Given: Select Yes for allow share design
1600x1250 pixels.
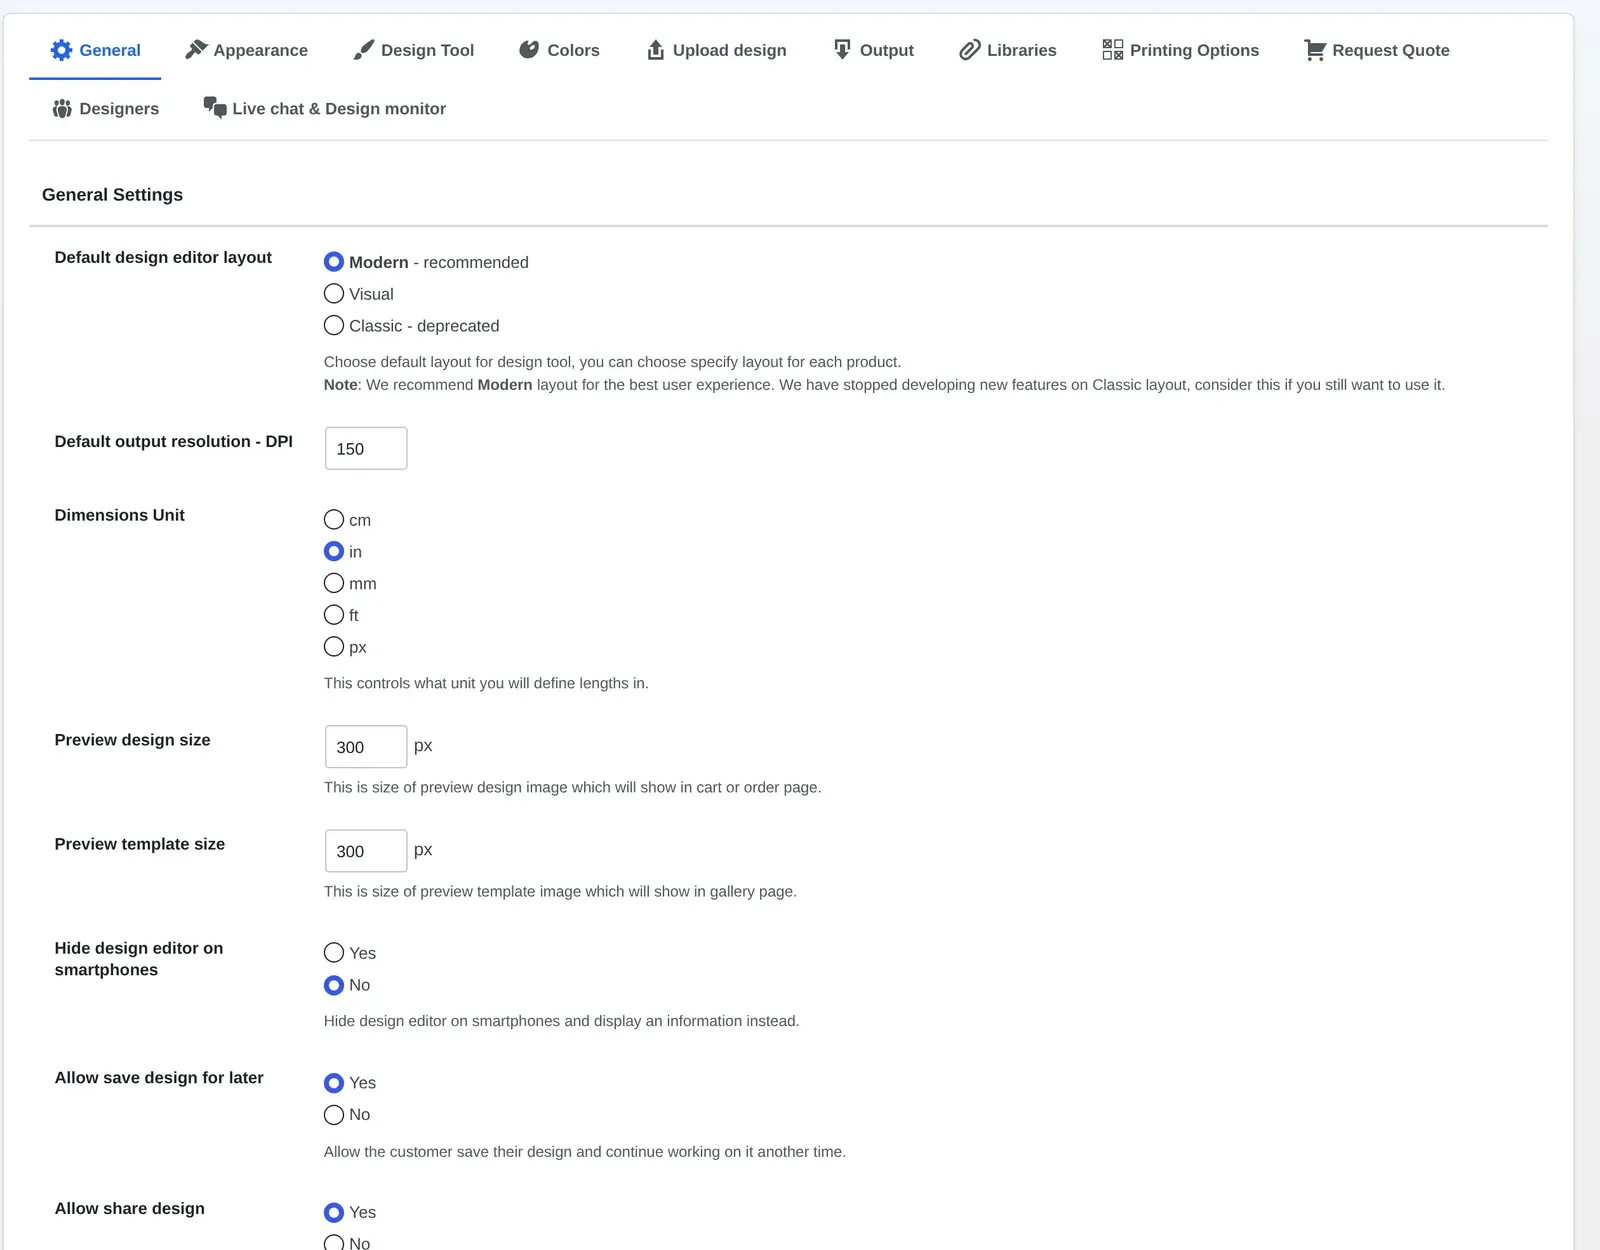Looking at the screenshot, I should tap(334, 1212).
